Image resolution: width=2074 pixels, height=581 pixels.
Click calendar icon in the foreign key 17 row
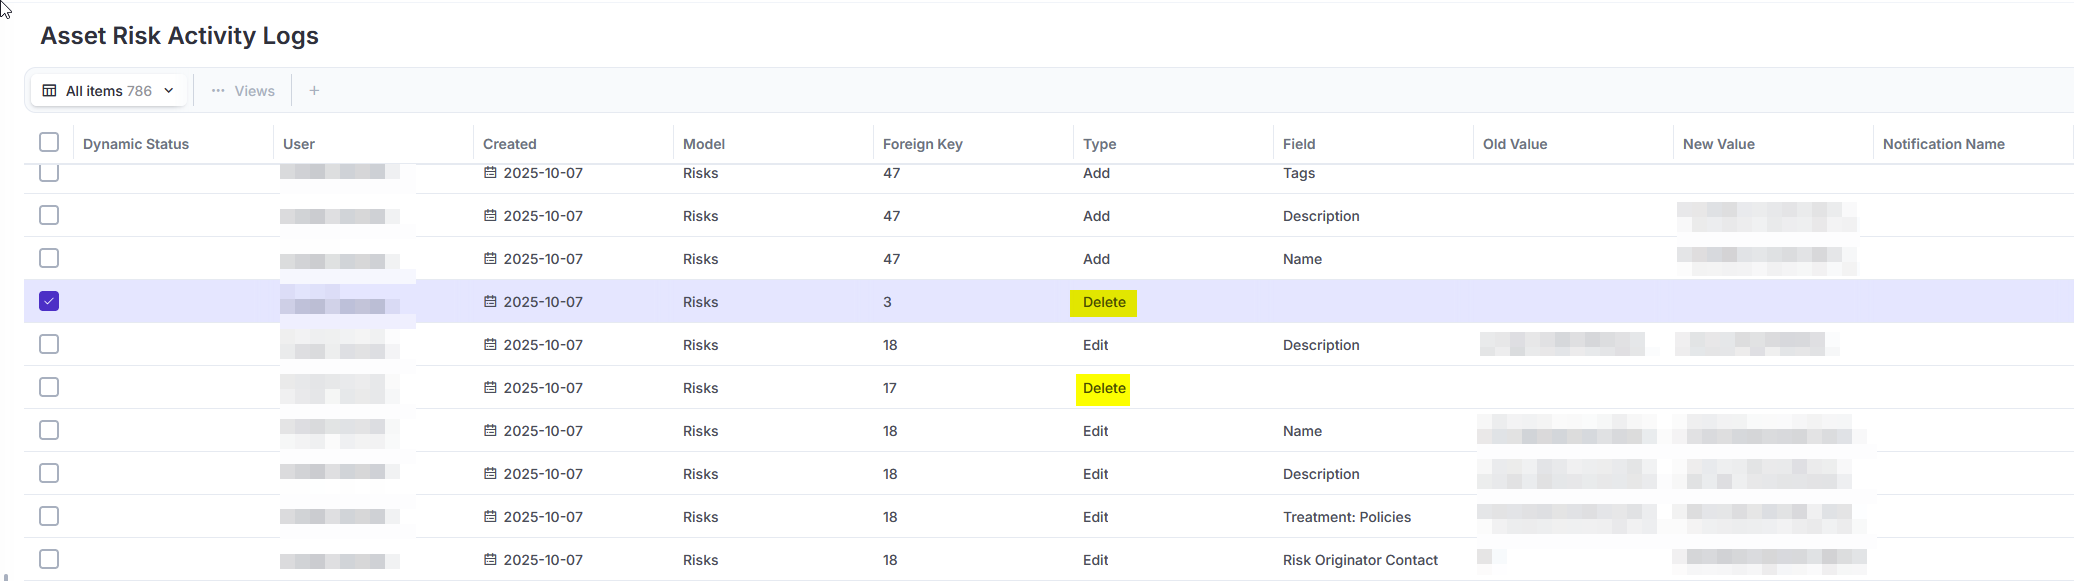click(490, 387)
